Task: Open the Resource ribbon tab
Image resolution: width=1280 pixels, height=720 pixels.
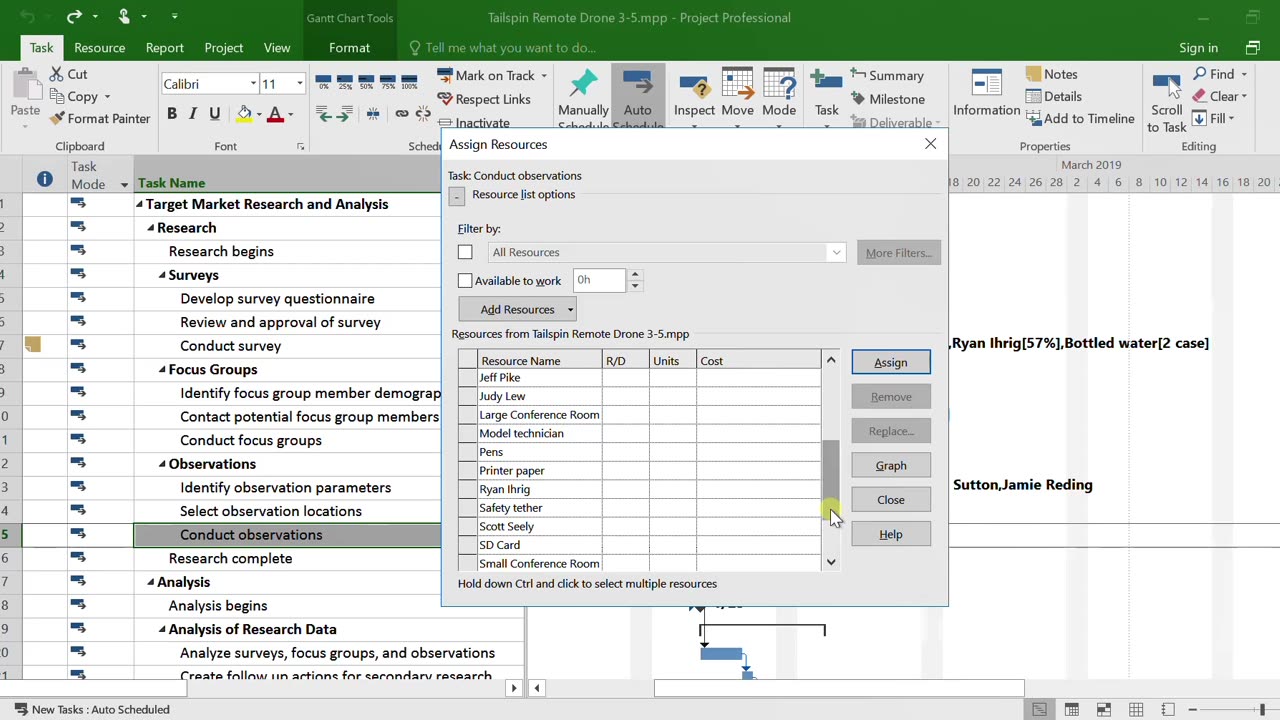Action: tap(99, 47)
